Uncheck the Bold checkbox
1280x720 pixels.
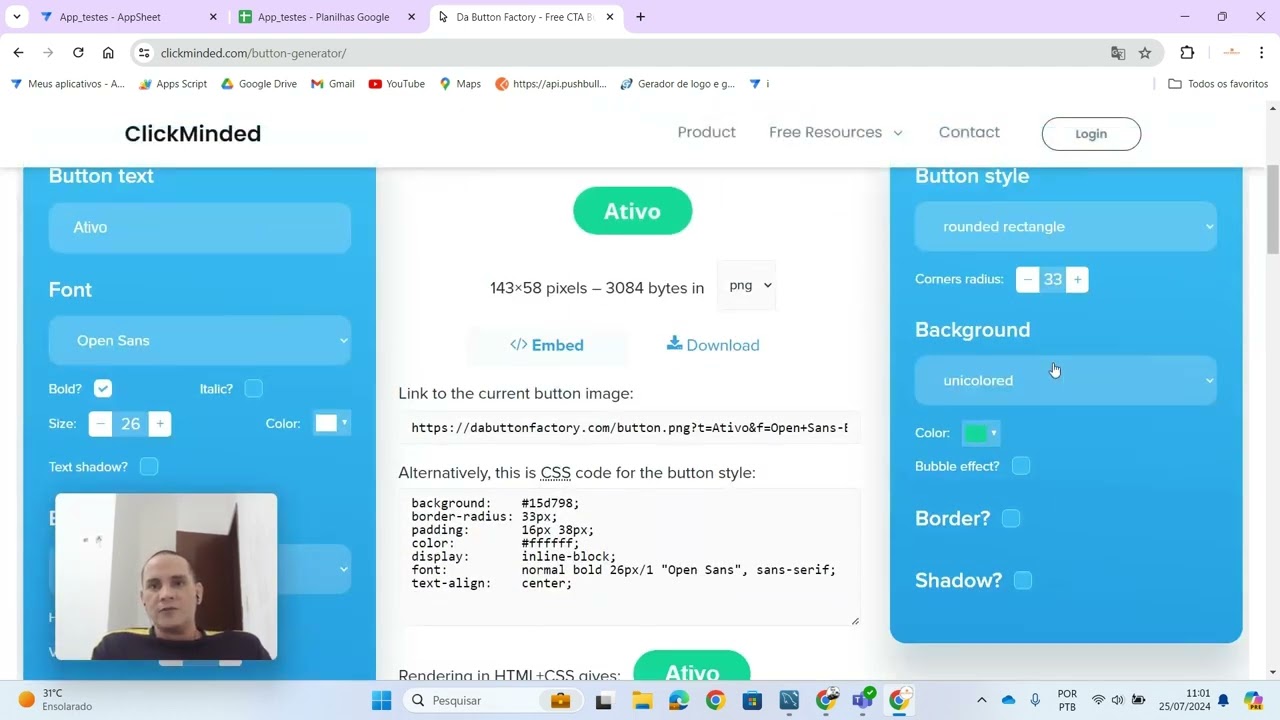[x=103, y=389]
